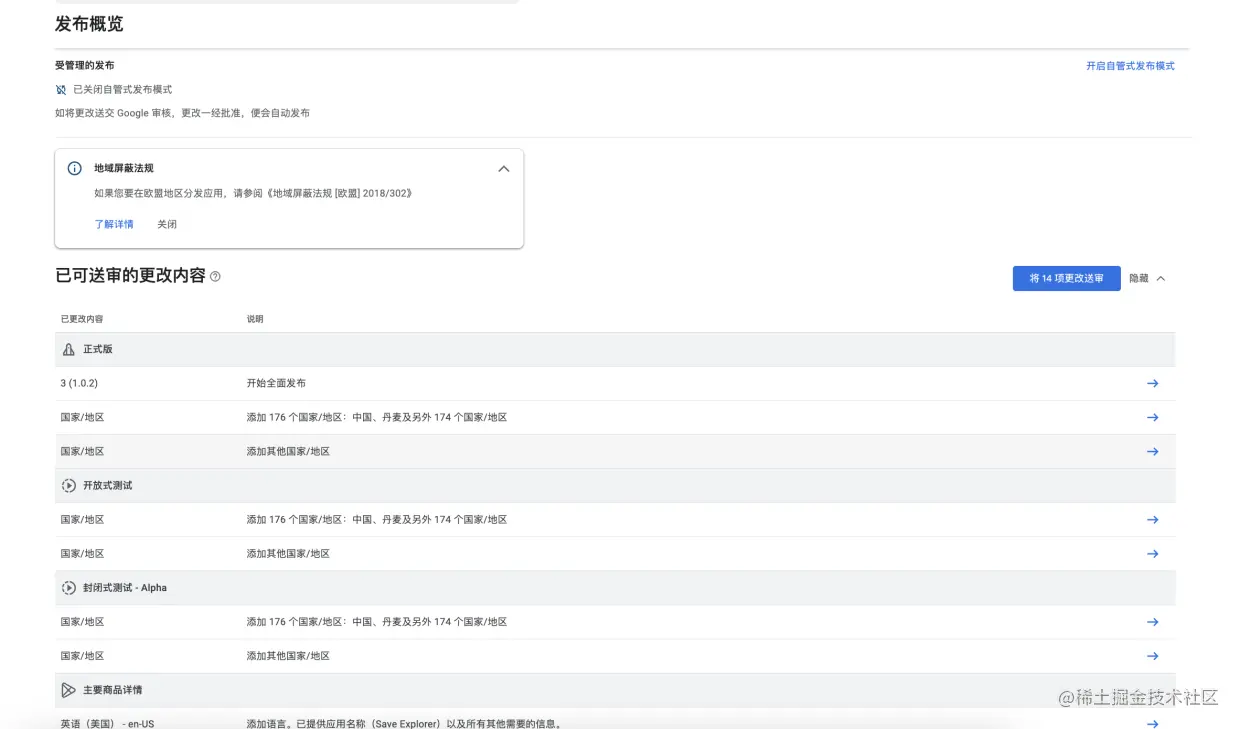The width and height of the screenshot is (1240, 729).
Task: Open arrow for 英语（美国）en-US row
Action: [x=1152, y=723]
